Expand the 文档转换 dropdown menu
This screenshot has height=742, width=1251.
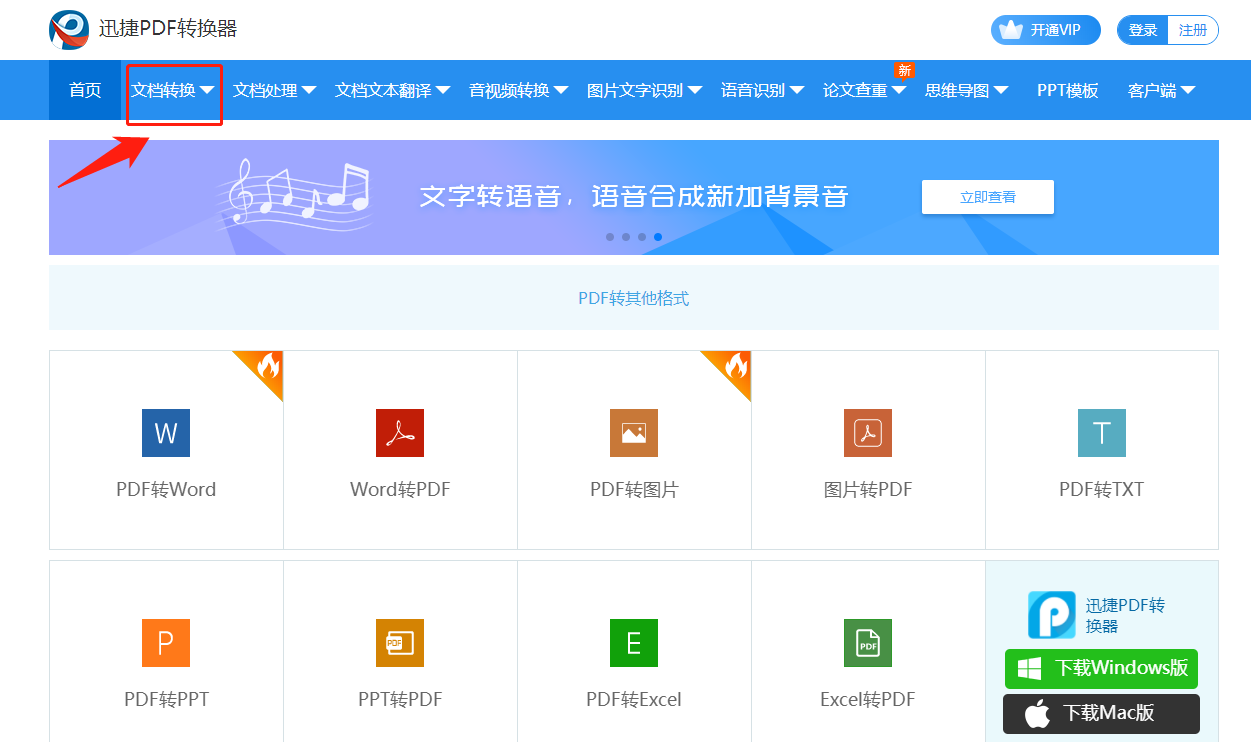click(173, 90)
